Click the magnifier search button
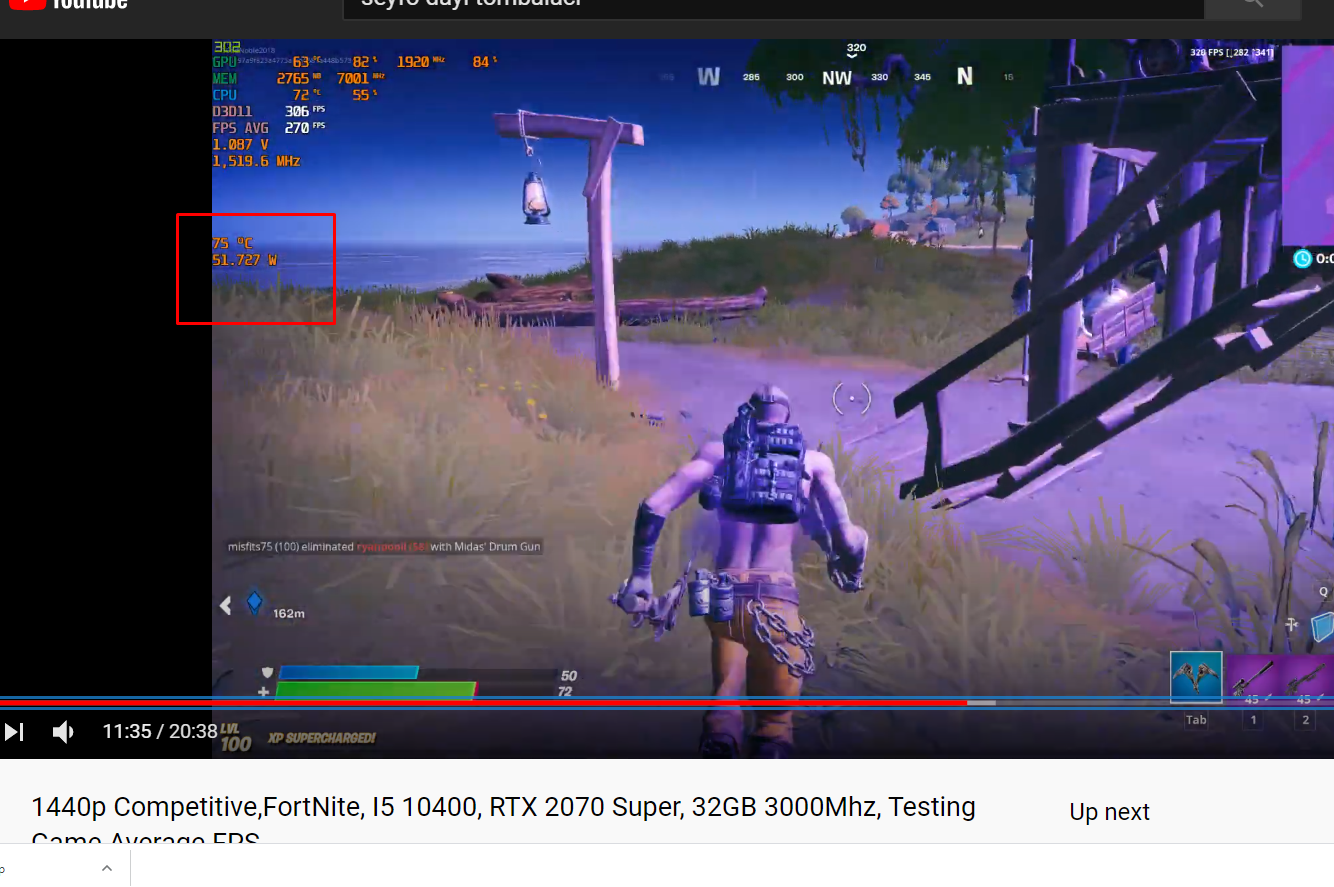 pyautogui.click(x=1252, y=8)
